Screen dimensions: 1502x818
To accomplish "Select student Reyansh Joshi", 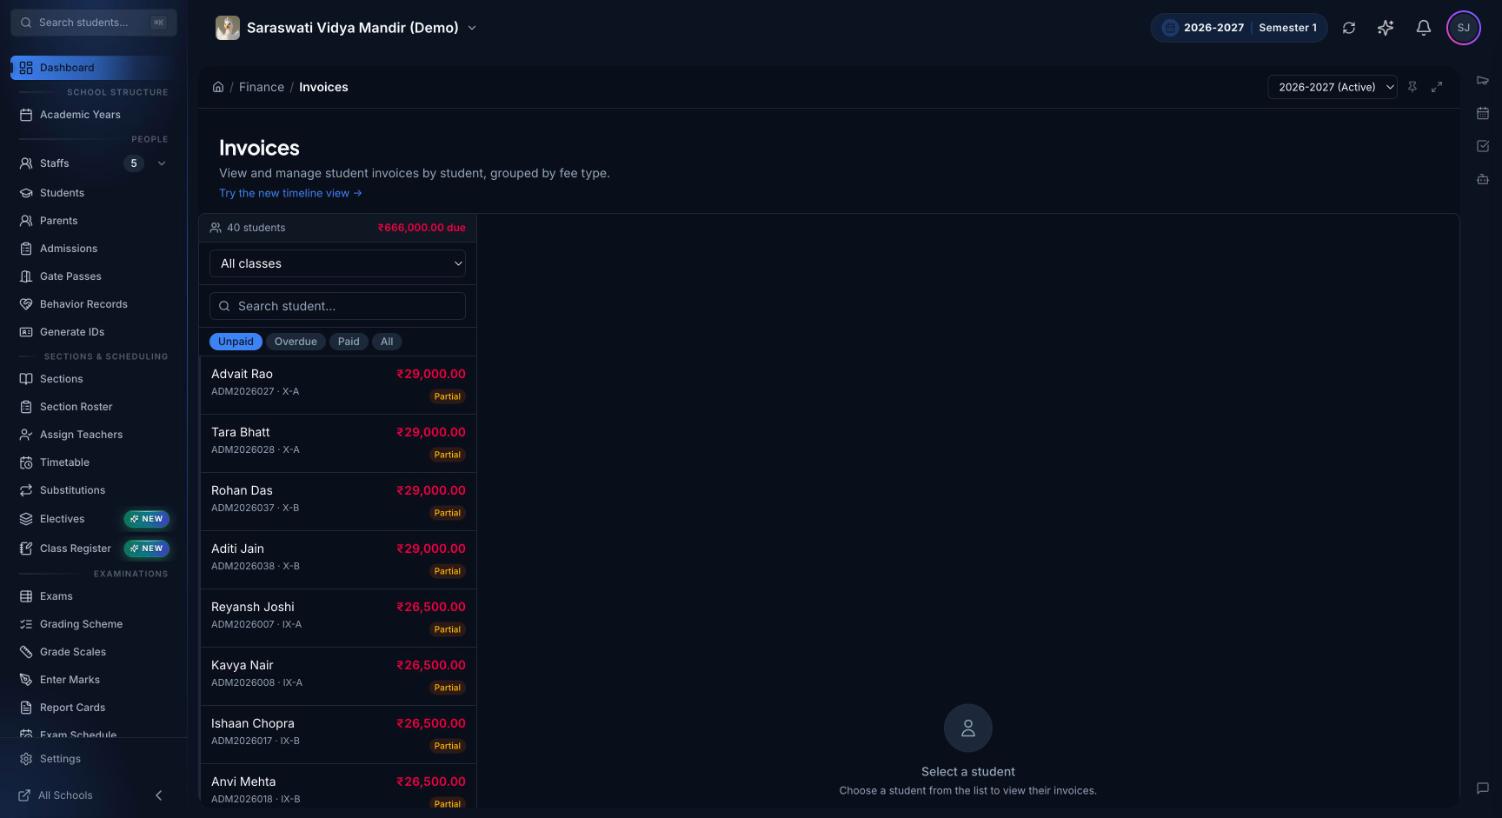I will [x=338, y=618].
